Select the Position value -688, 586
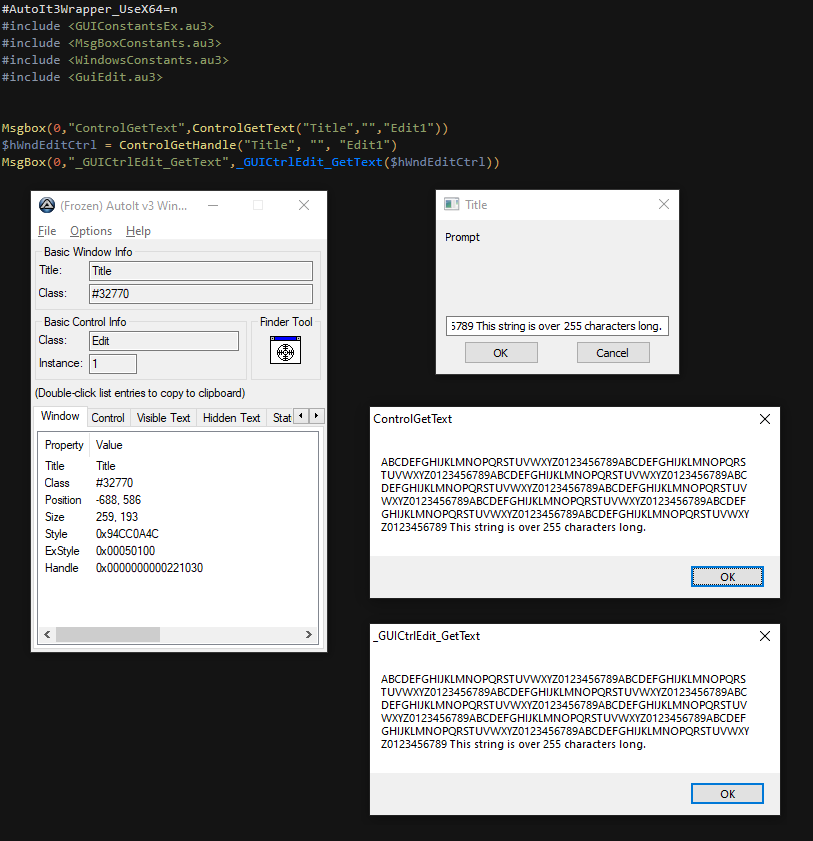Image resolution: width=813 pixels, height=841 pixels. [119, 500]
